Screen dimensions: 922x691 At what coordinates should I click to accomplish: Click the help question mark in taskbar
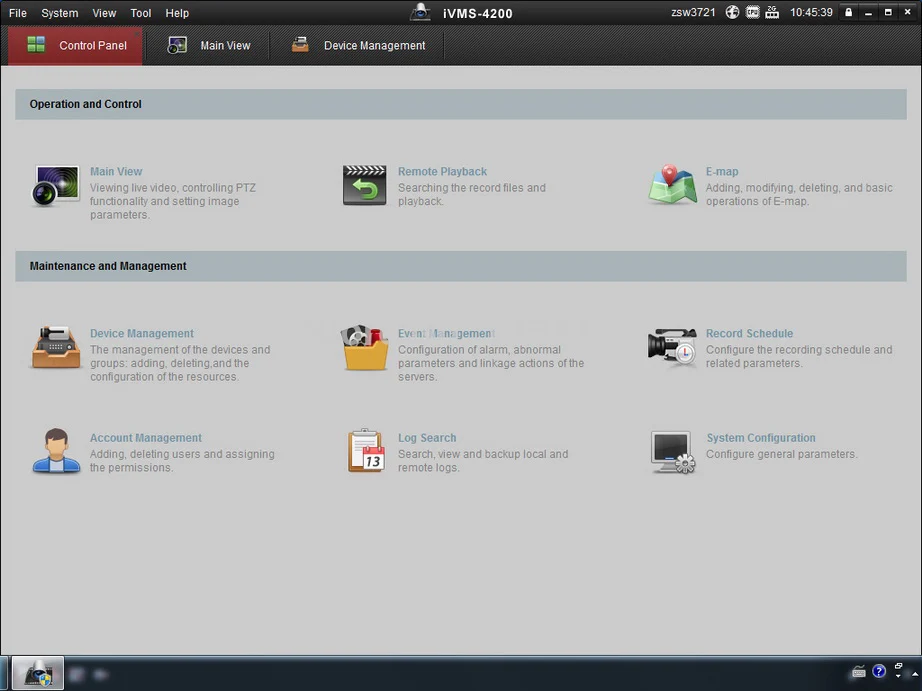coord(879,671)
